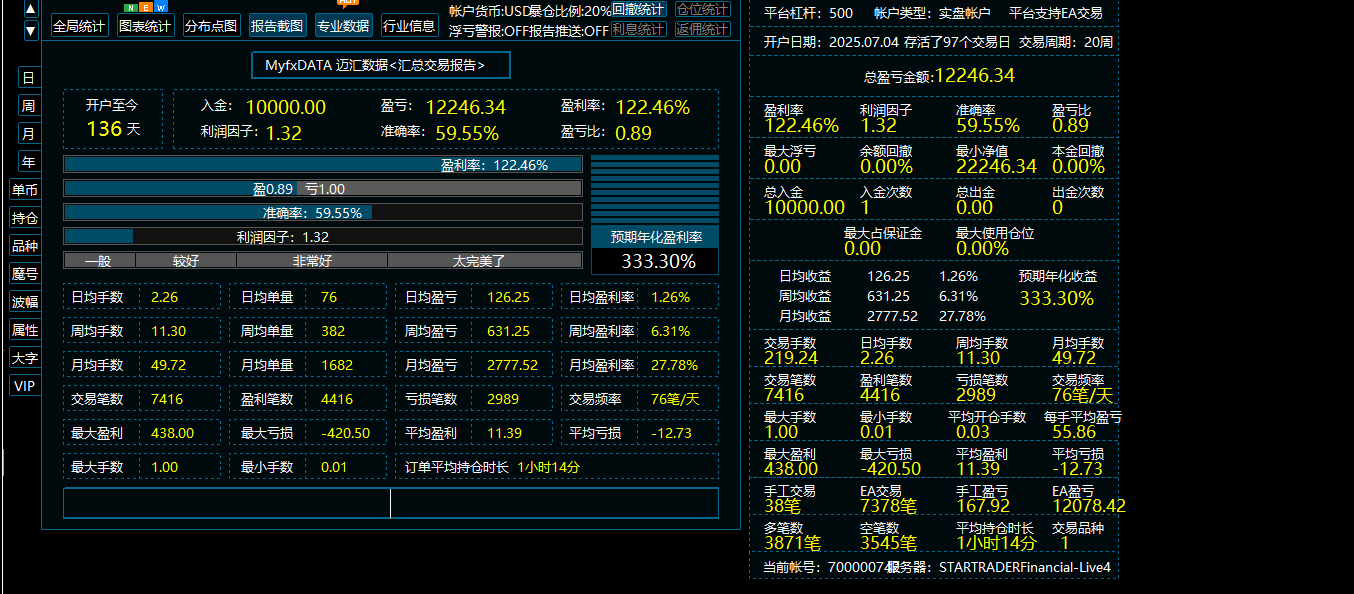
Task: Toggle the 报告推送:OFF setting
Action: [x=568, y=30]
